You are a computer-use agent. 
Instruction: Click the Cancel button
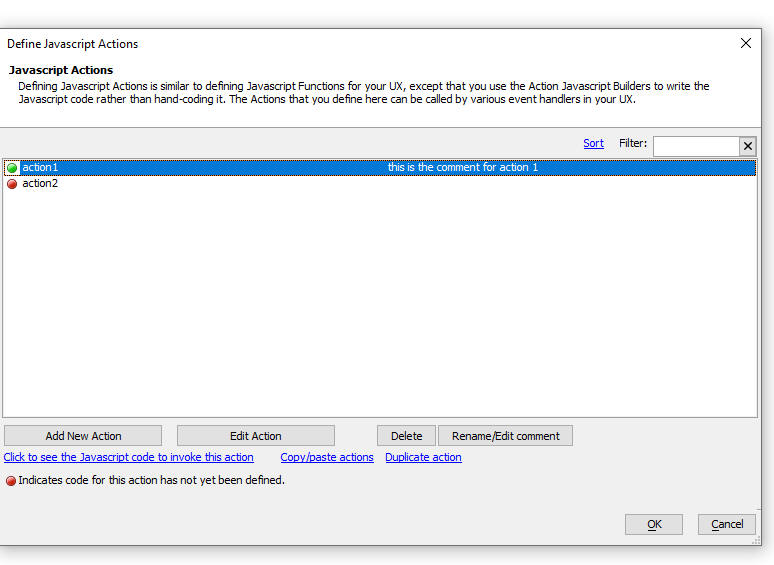click(x=727, y=524)
